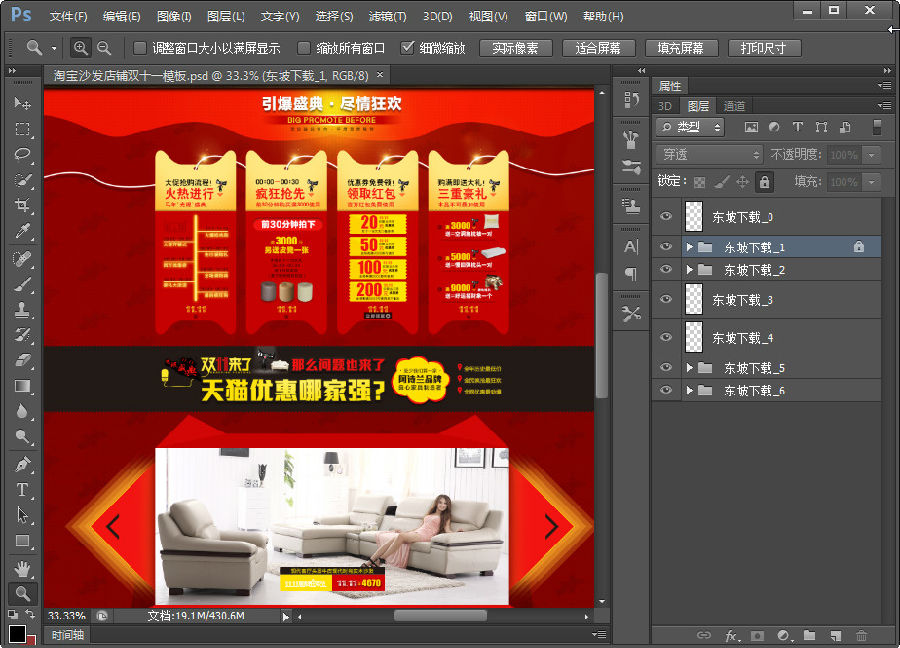The height and width of the screenshot is (648, 900).
Task: Disable the 细微缩放 checkbox
Action: [x=405, y=47]
